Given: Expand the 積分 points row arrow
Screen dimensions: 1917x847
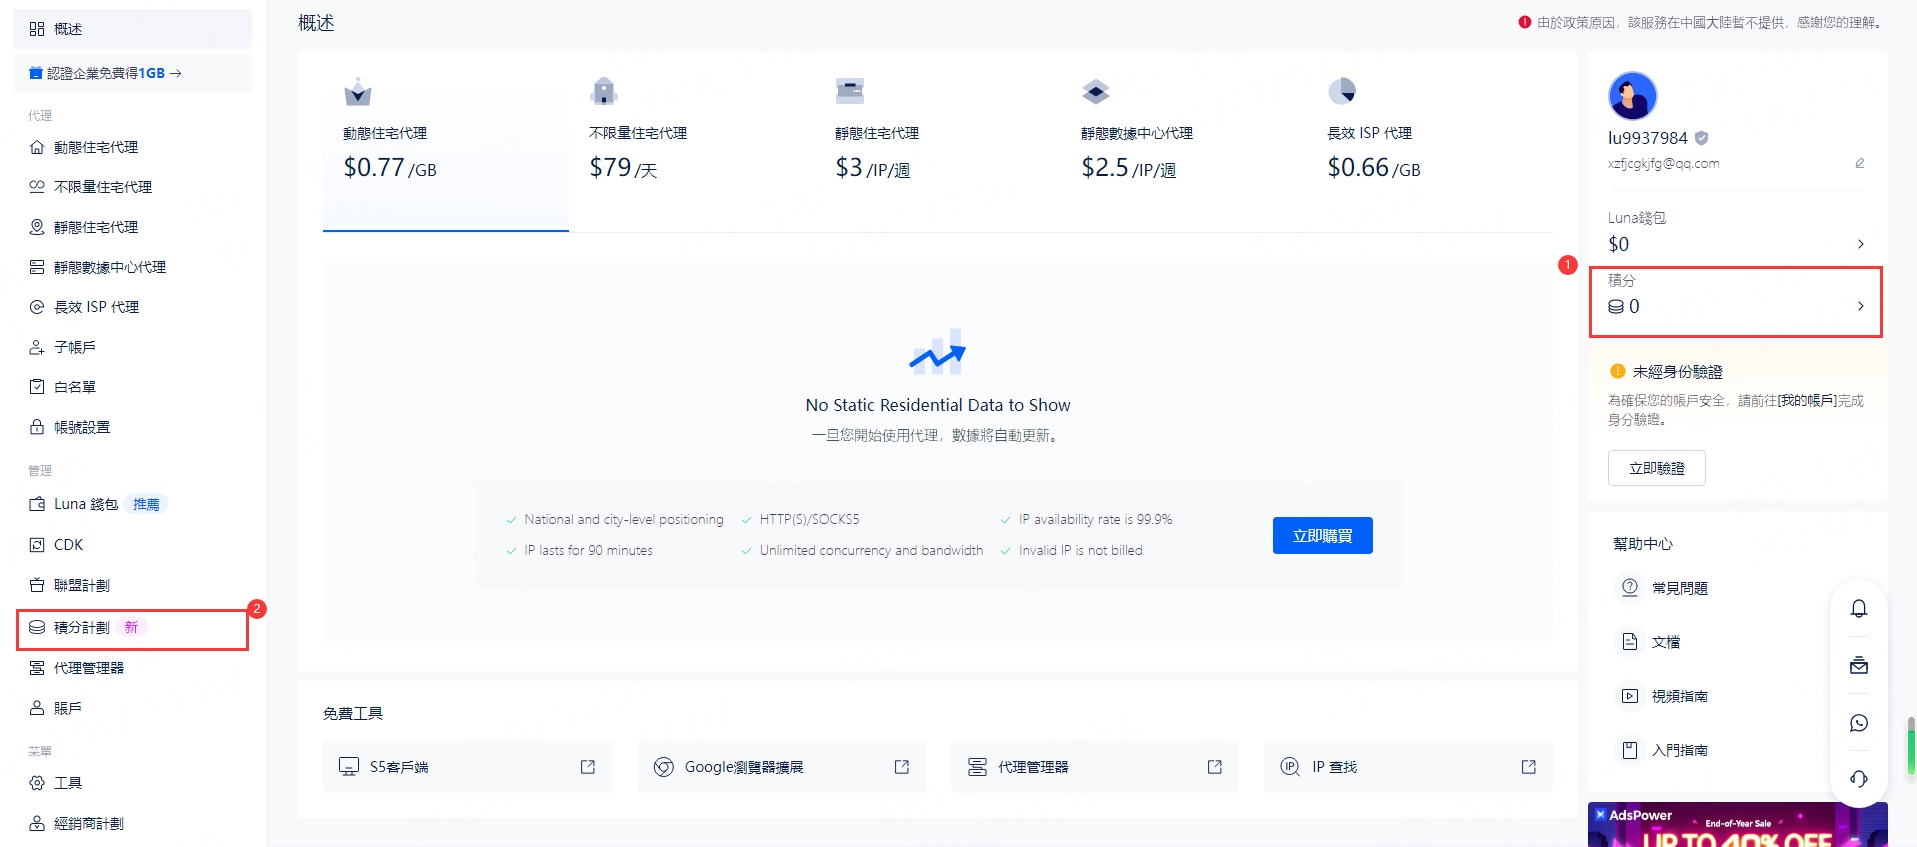Looking at the screenshot, I should pos(1860,306).
